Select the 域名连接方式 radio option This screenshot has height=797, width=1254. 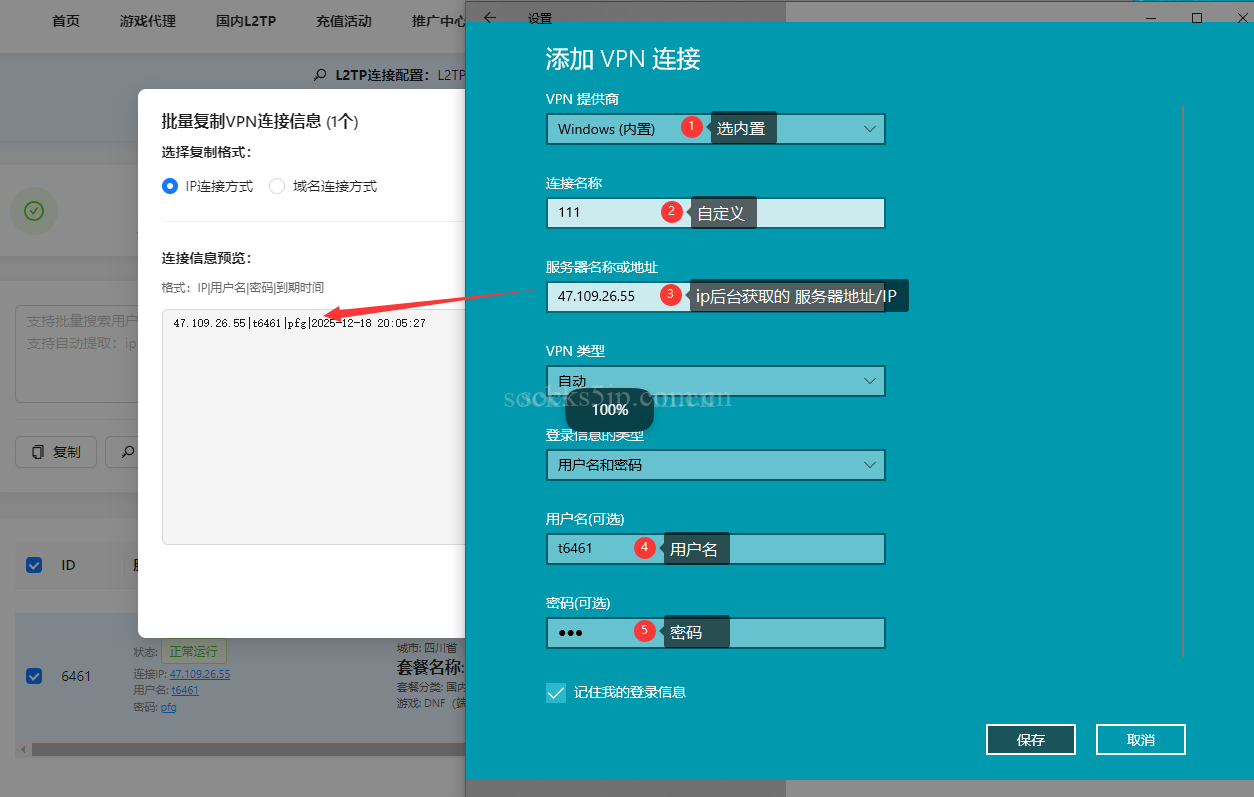[x=277, y=186]
